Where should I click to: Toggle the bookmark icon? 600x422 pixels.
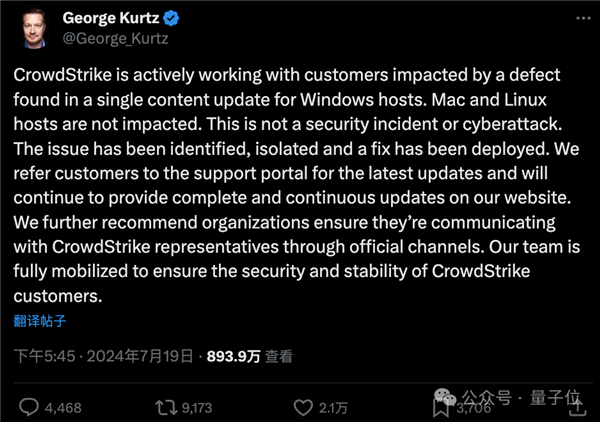[x=440, y=407]
